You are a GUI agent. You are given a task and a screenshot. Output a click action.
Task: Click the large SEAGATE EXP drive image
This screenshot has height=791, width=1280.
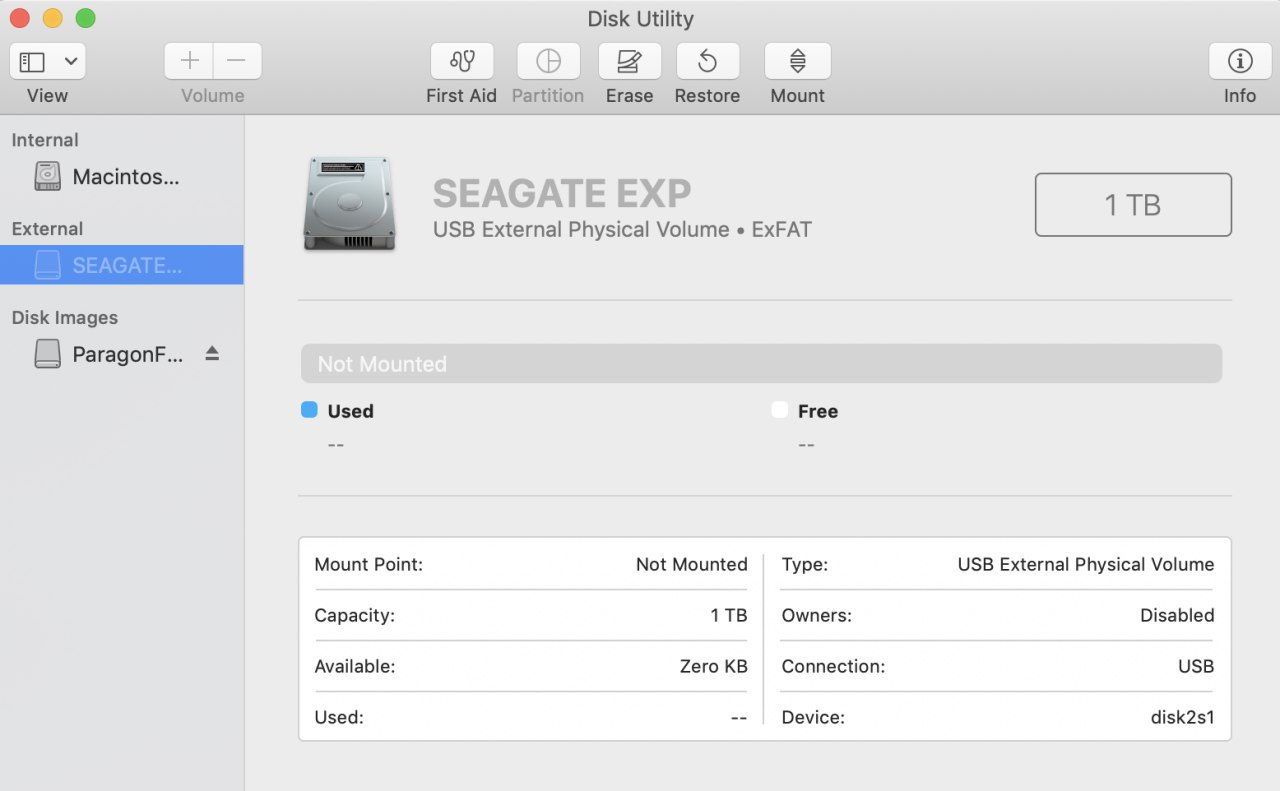(349, 204)
